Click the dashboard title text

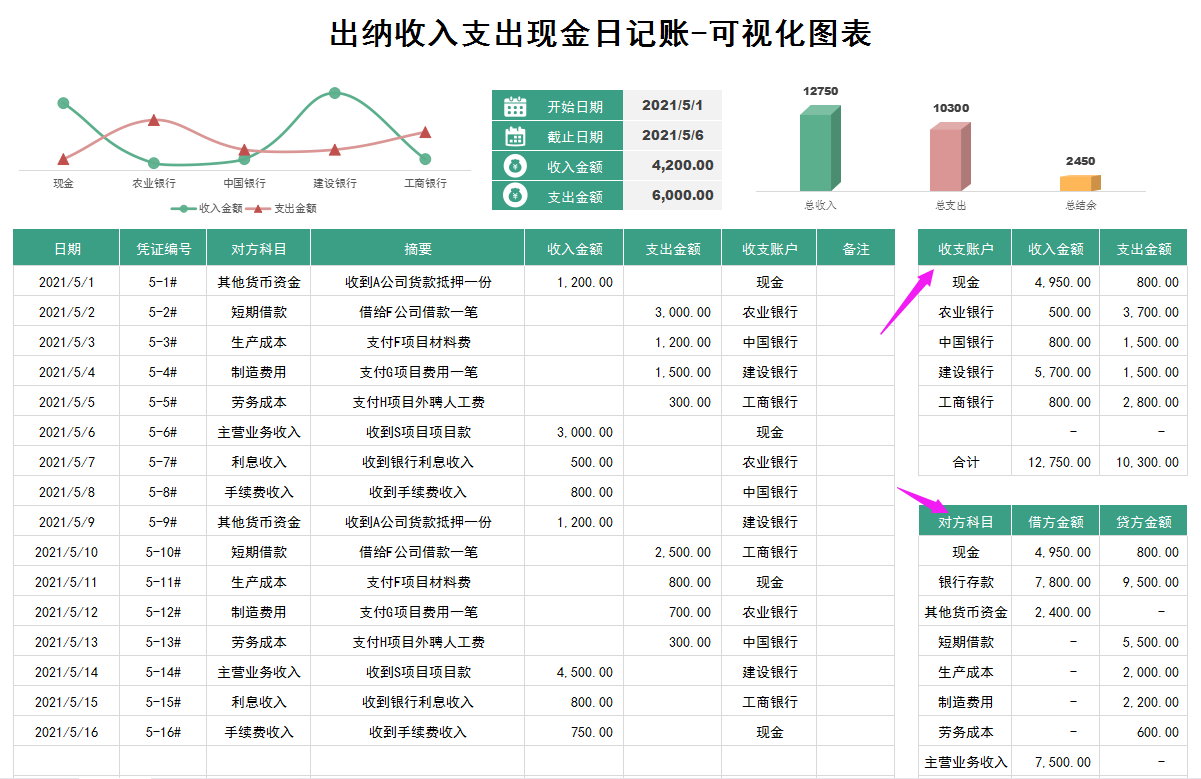600,33
